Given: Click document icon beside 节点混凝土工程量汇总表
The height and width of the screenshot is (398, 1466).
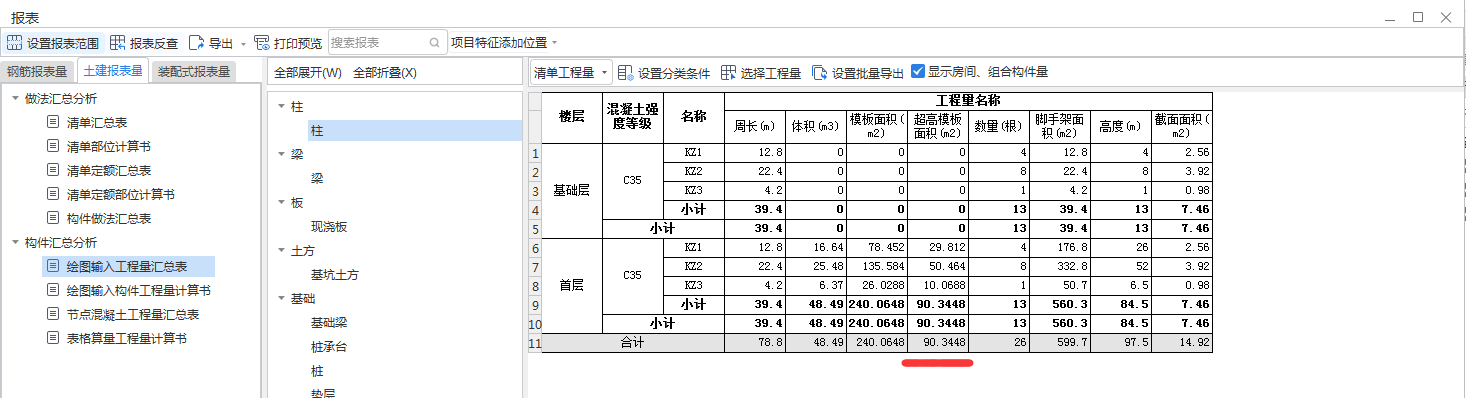Looking at the screenshot, I should (53, 314).
